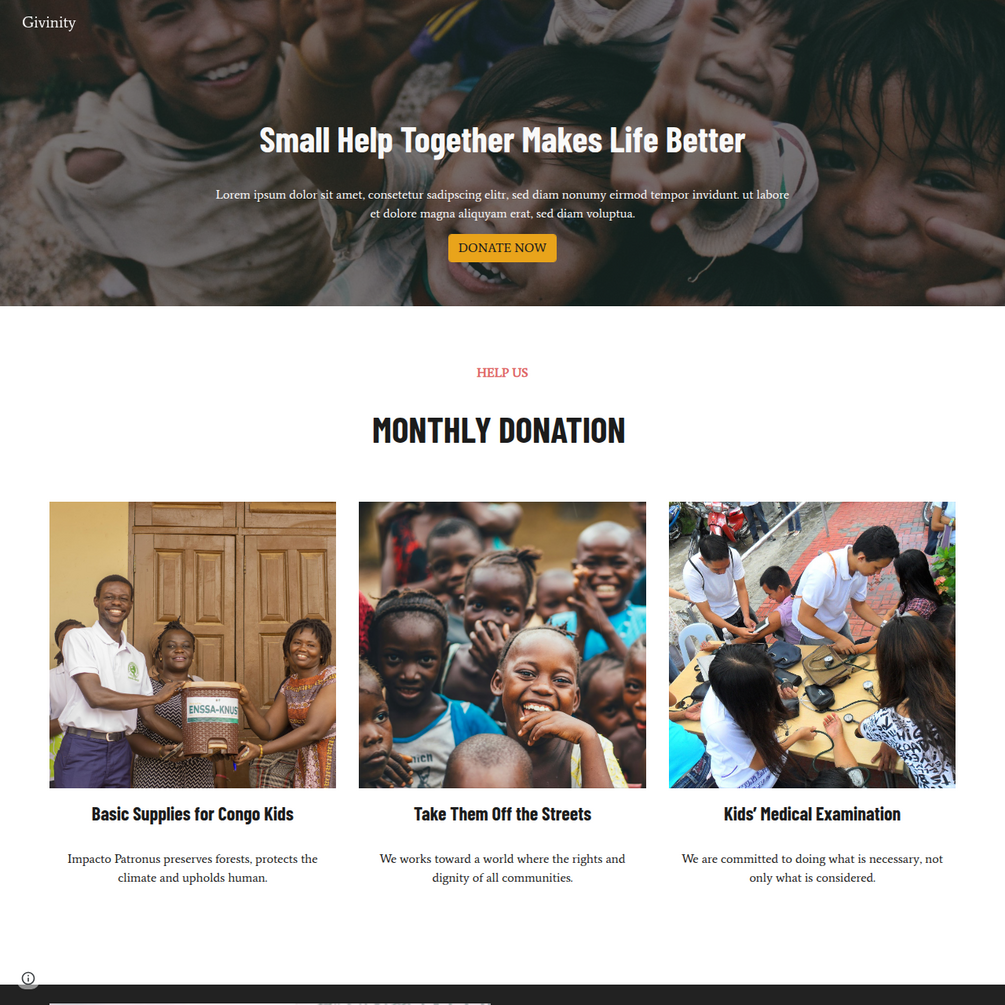Click the We works toward a world description
Image resolution: width=1005 pixels, height=1005 pixels.
[x=502, y=868]
